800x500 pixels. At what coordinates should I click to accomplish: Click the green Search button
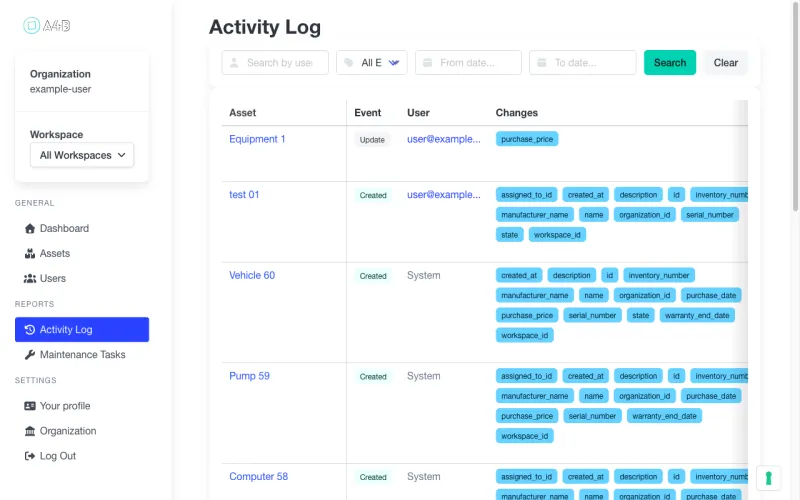[669, 62]
